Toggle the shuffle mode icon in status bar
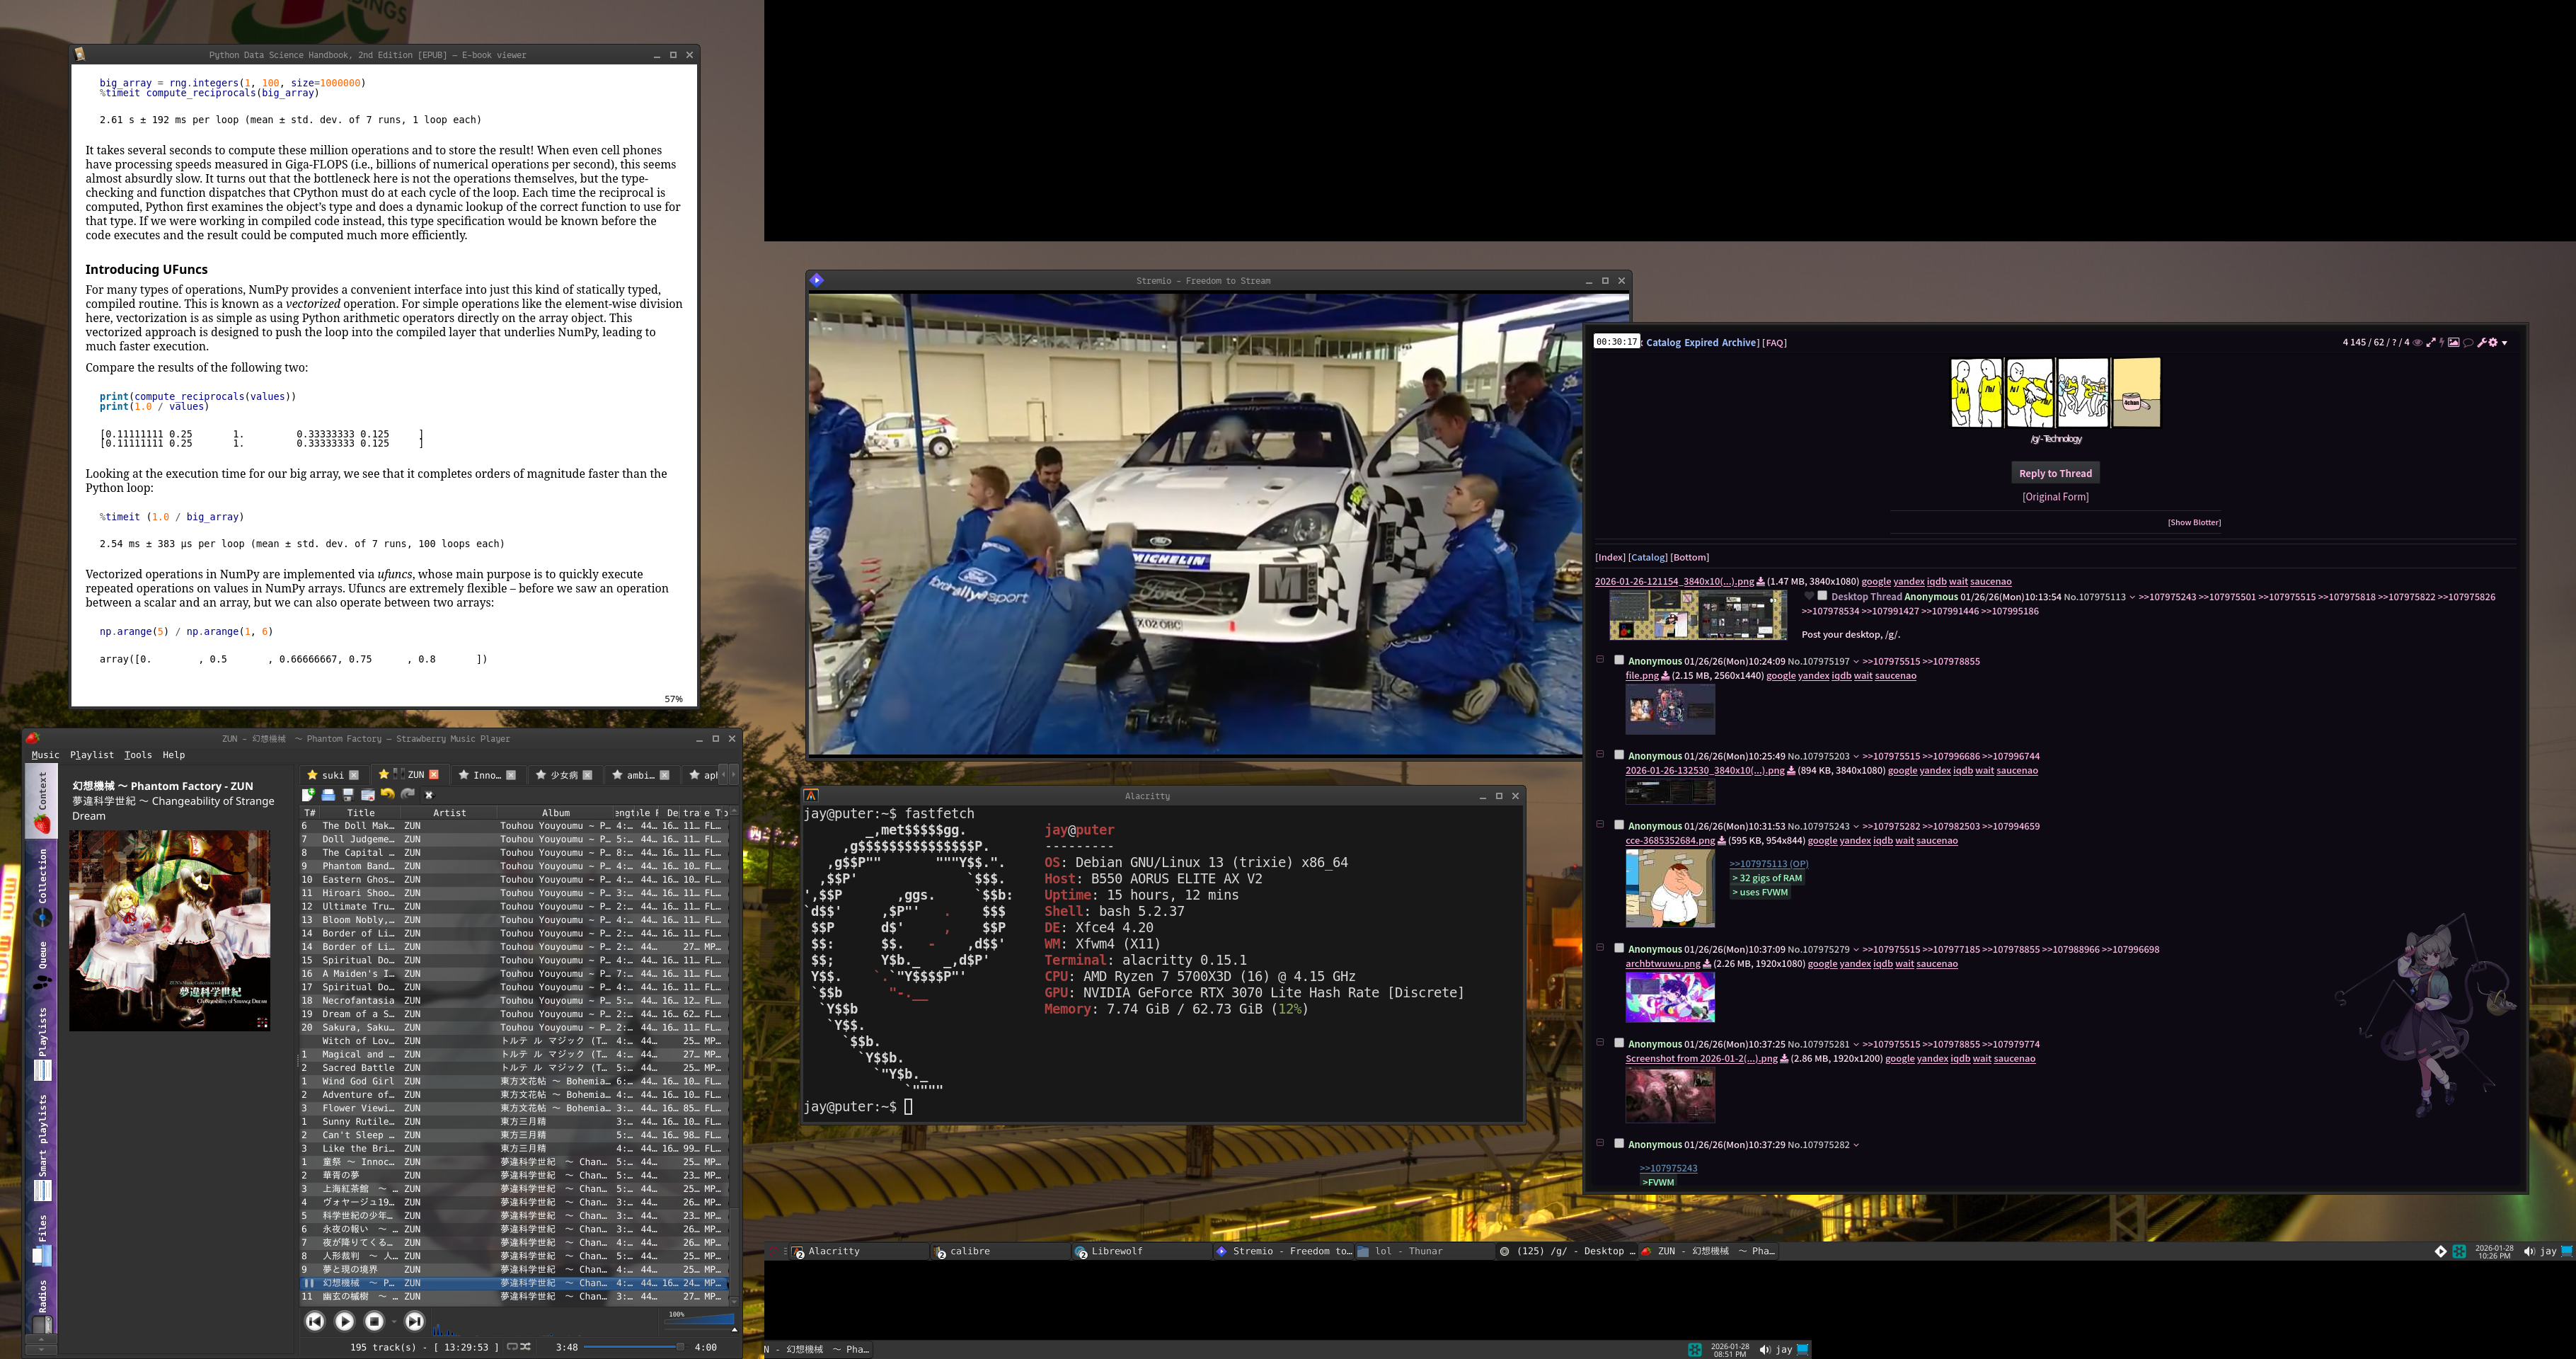The height and width of the screenshot is (1359, 2576). click(526, 1347)
